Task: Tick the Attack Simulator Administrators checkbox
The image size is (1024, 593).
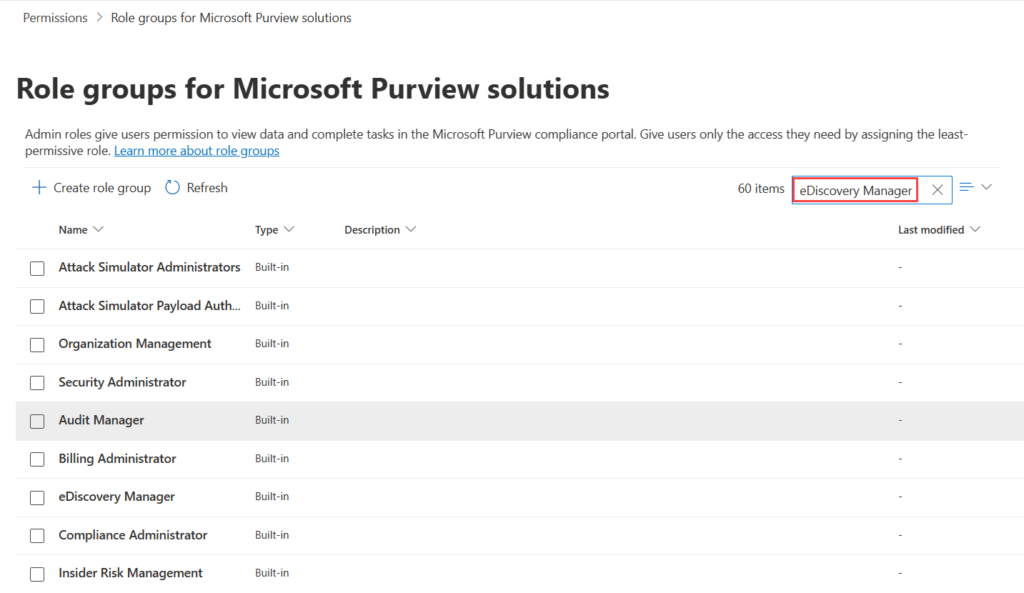Action: (x=37, y=268)
